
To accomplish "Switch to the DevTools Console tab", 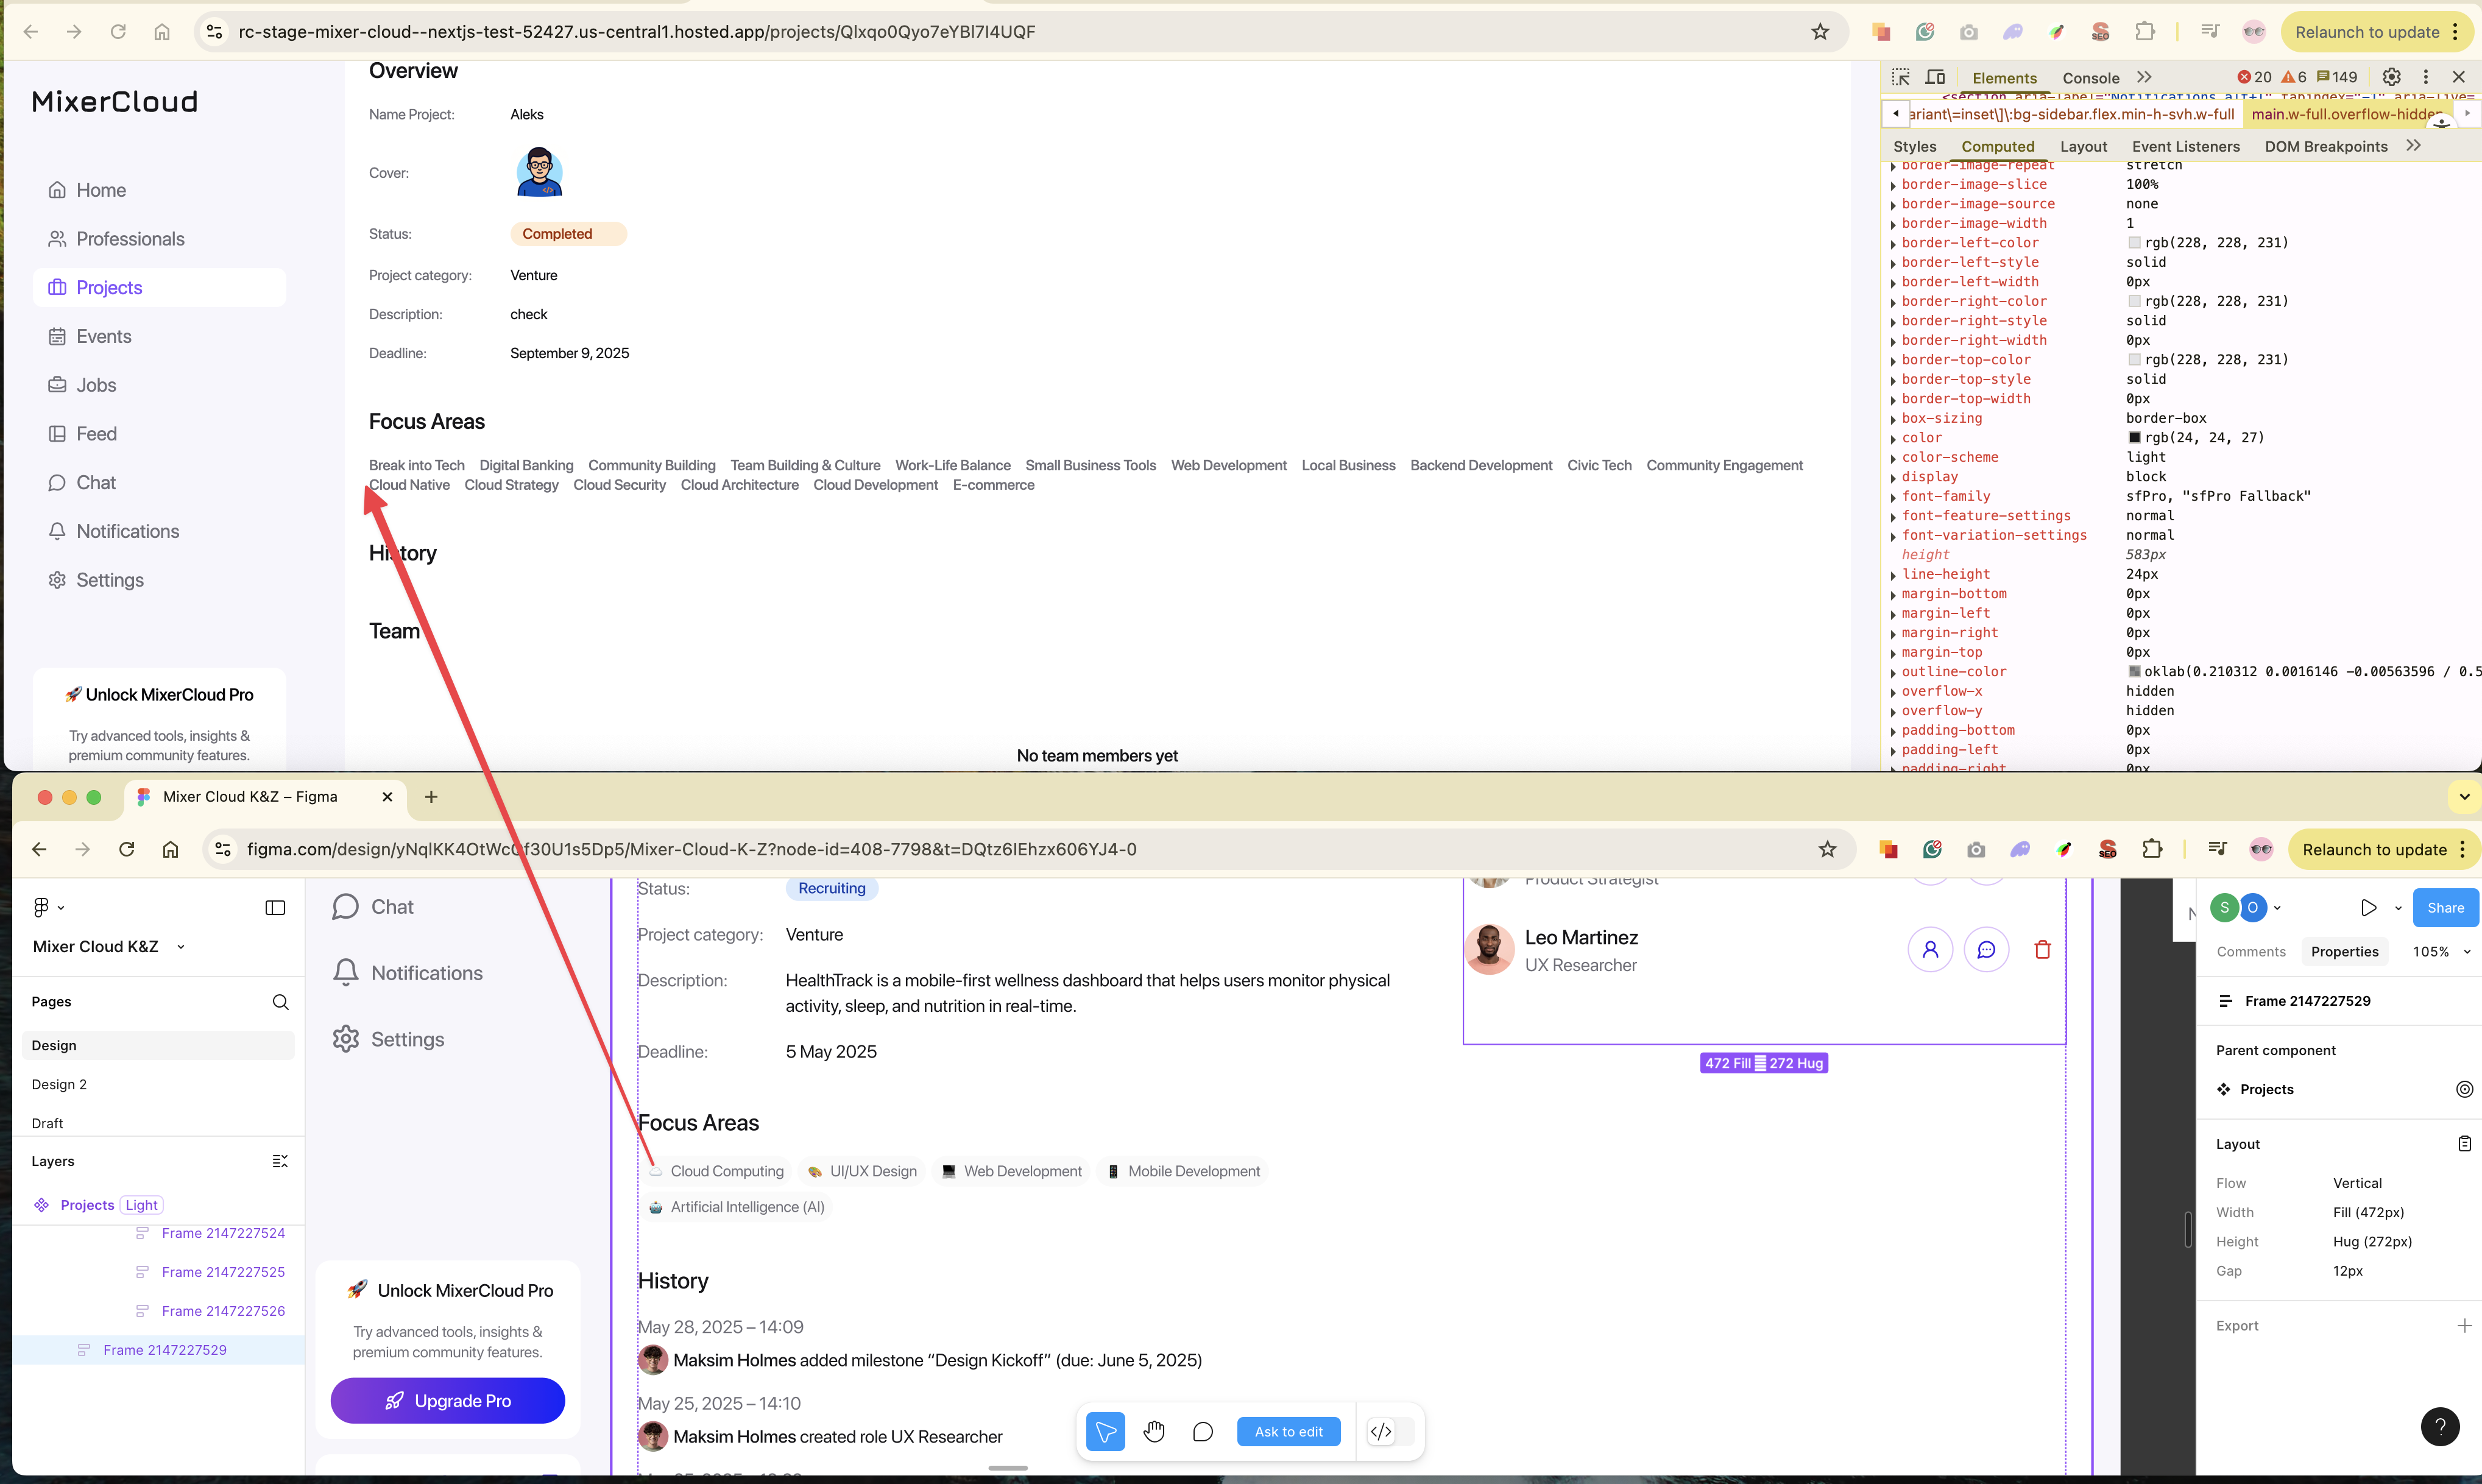I will click(x=2090, y=77).
